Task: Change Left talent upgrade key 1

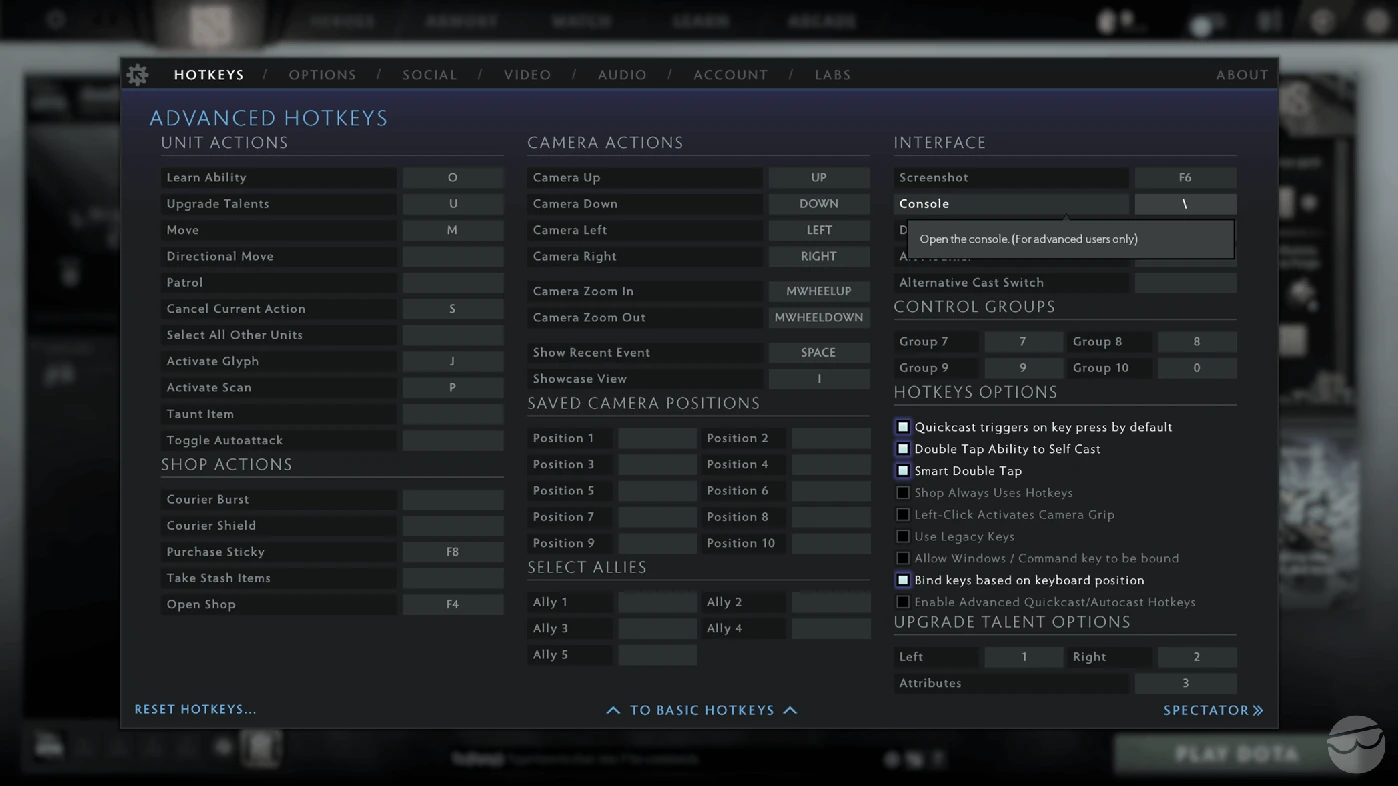Action: [x=1023, y=657]
